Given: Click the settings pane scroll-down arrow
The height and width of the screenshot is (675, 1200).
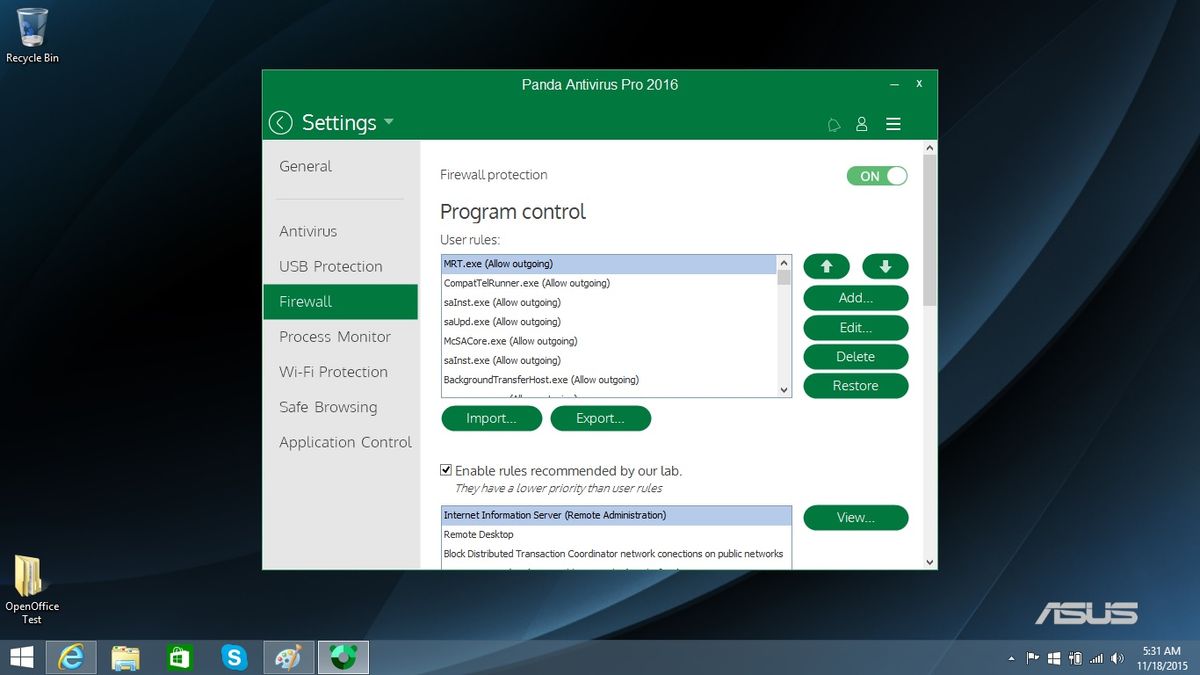Looking at the screenshot, I should pyautogui.click(x=930, y=562).
